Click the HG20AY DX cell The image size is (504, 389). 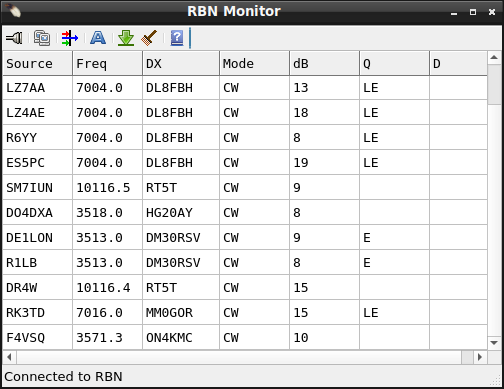click(181, 213)
